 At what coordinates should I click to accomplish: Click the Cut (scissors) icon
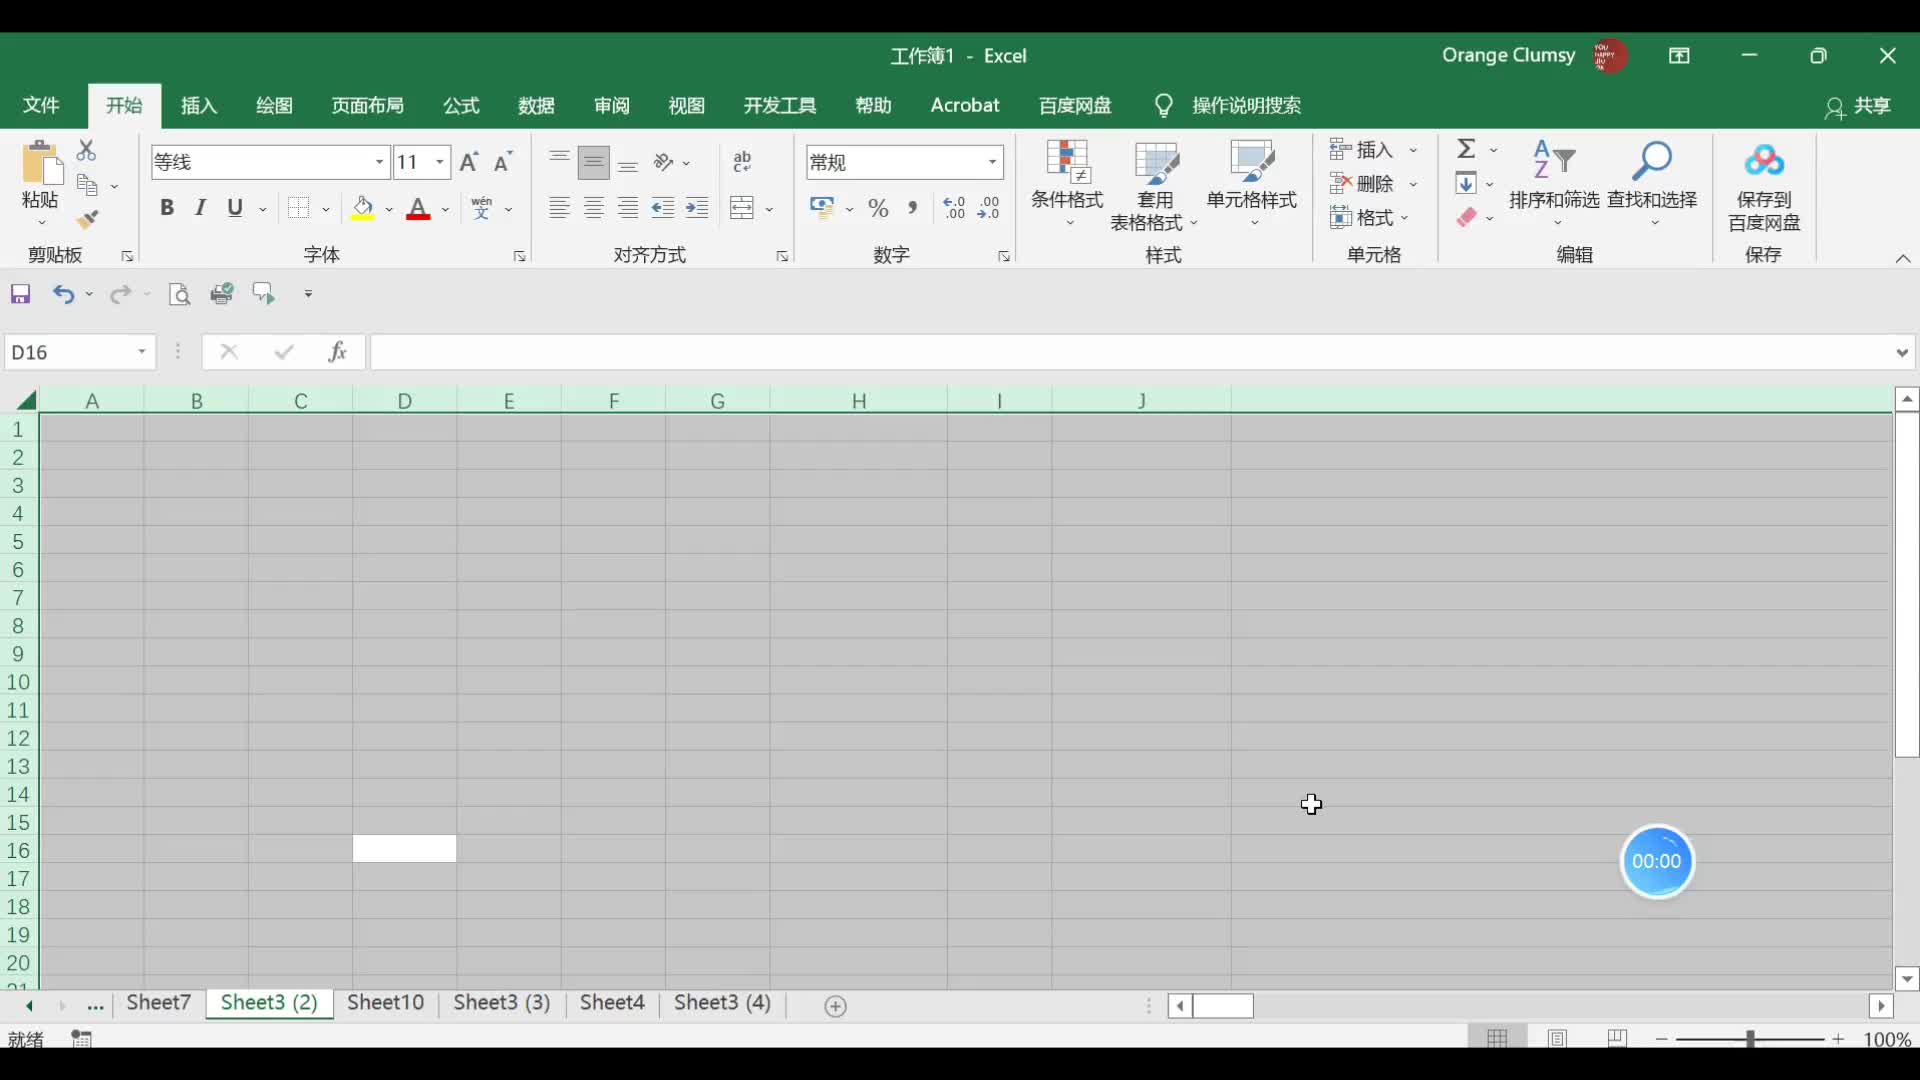click(85, 148)
